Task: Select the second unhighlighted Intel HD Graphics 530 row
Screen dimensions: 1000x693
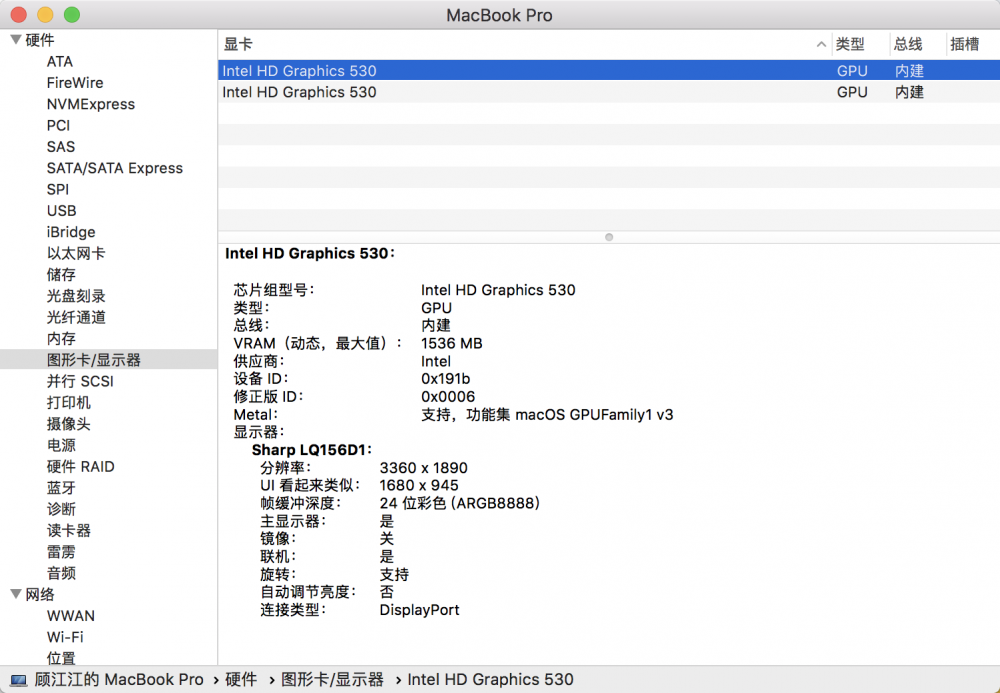Action: pyautogui.click(x=609, y=92)
